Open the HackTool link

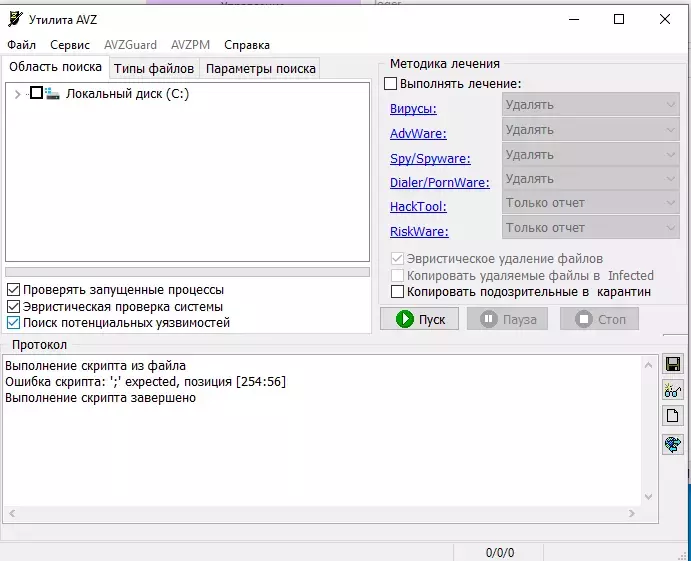tap(418, 206)
